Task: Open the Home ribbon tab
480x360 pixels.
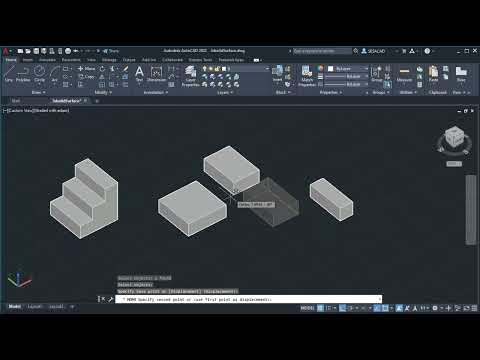Action: pyautogui.click(x=11, y=60)
